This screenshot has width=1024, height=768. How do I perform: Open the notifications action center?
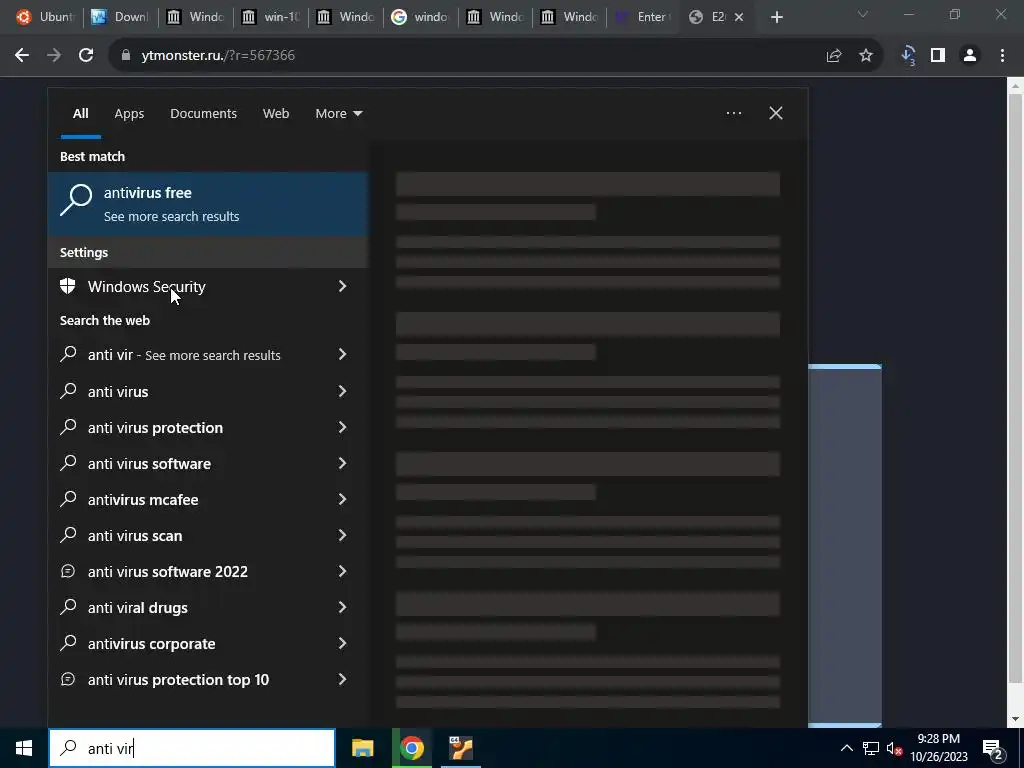tap(993, 748)
